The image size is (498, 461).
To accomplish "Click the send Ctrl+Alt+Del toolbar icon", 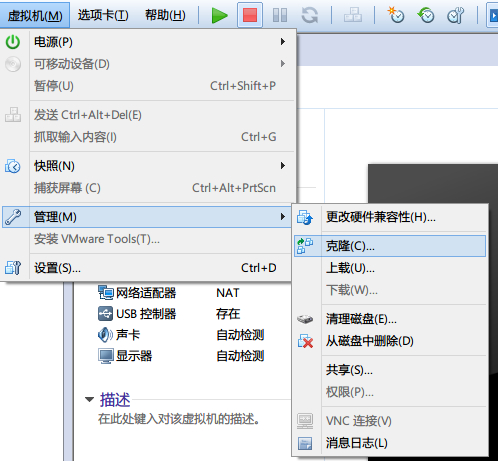I will [x=353, y=15].
